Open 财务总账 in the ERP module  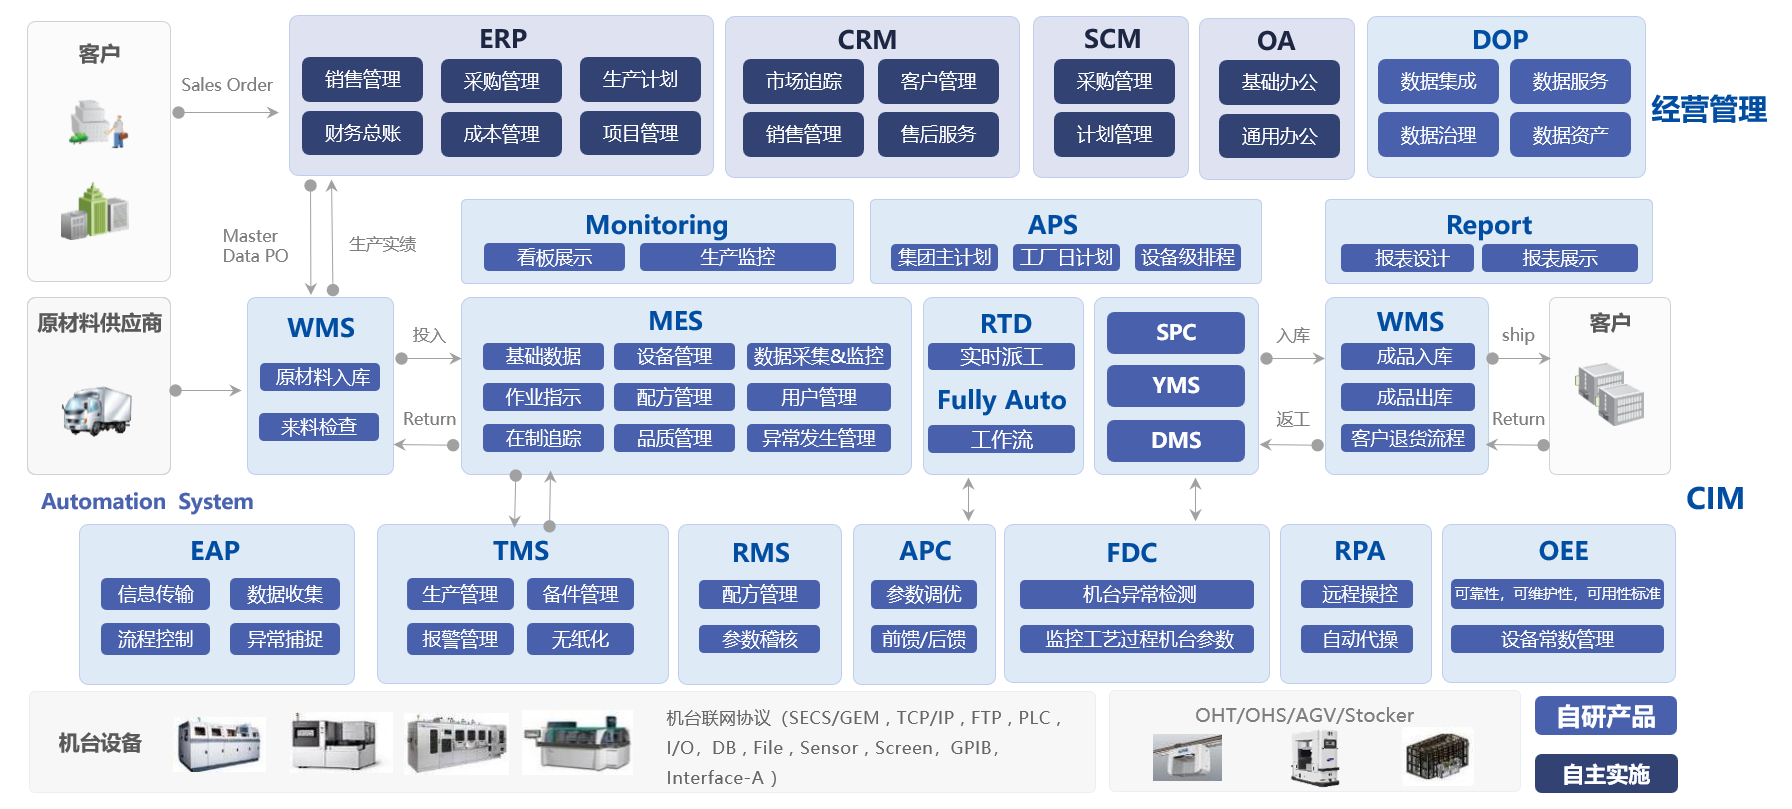pyautogui.click(x=362, y=133)
